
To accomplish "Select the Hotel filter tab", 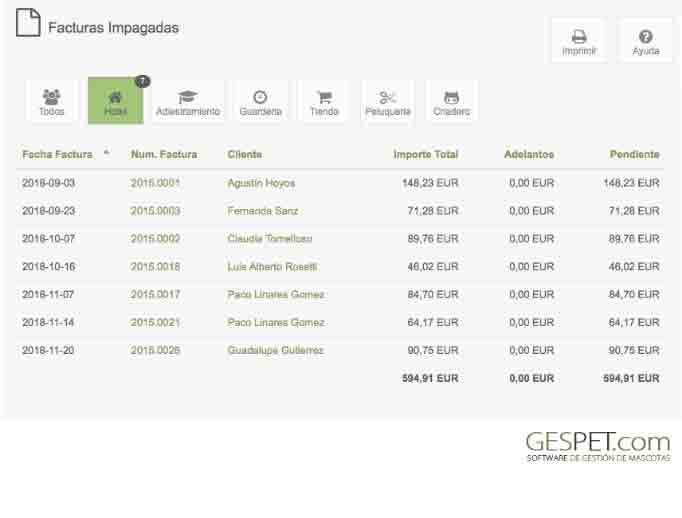I will click(x=115, y=101).
